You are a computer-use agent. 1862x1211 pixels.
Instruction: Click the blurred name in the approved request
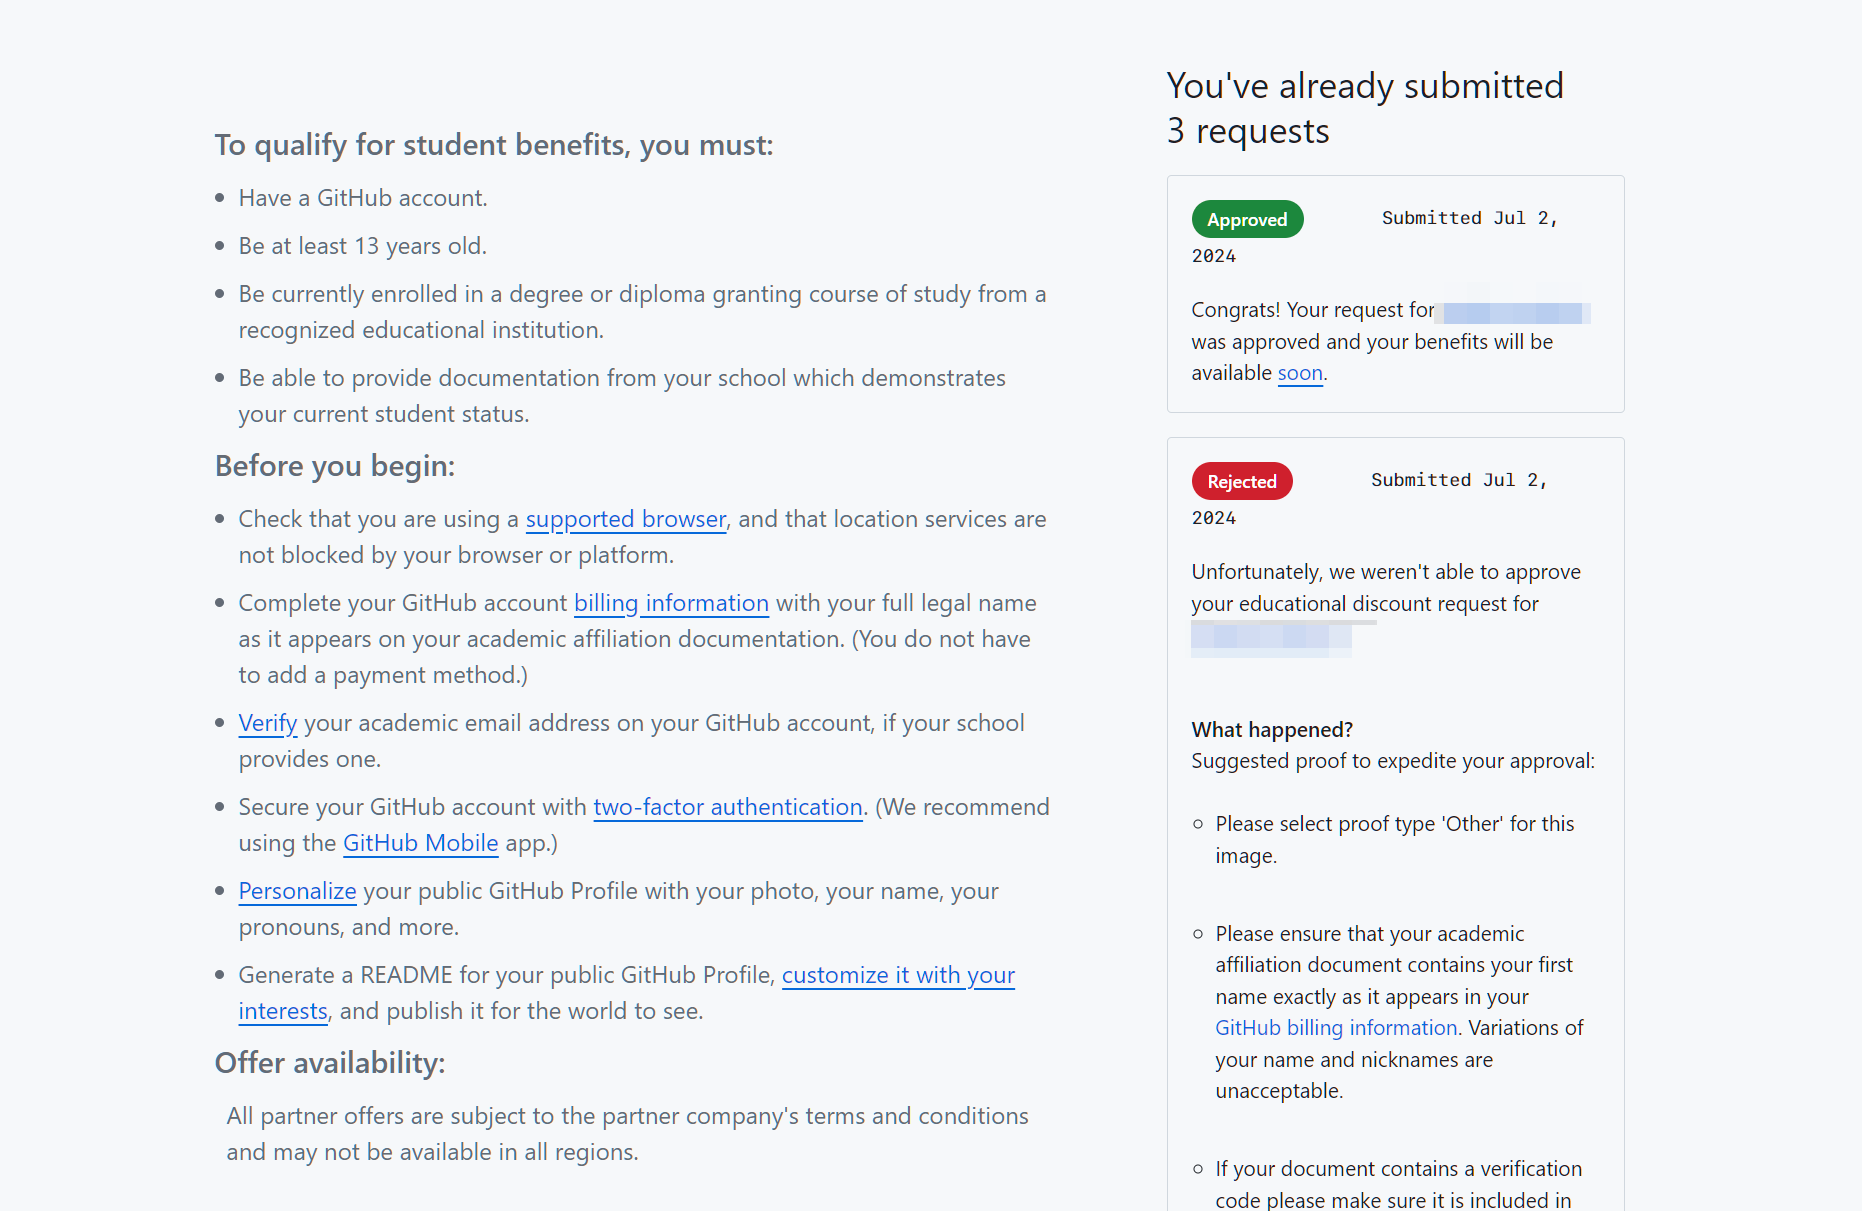point(1514,313)
